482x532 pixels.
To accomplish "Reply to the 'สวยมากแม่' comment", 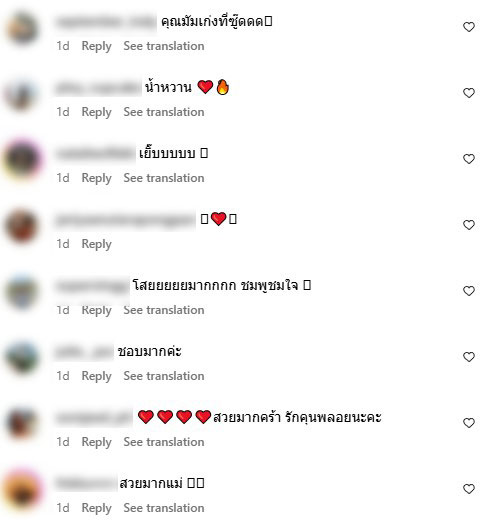I will click(96, 508).
